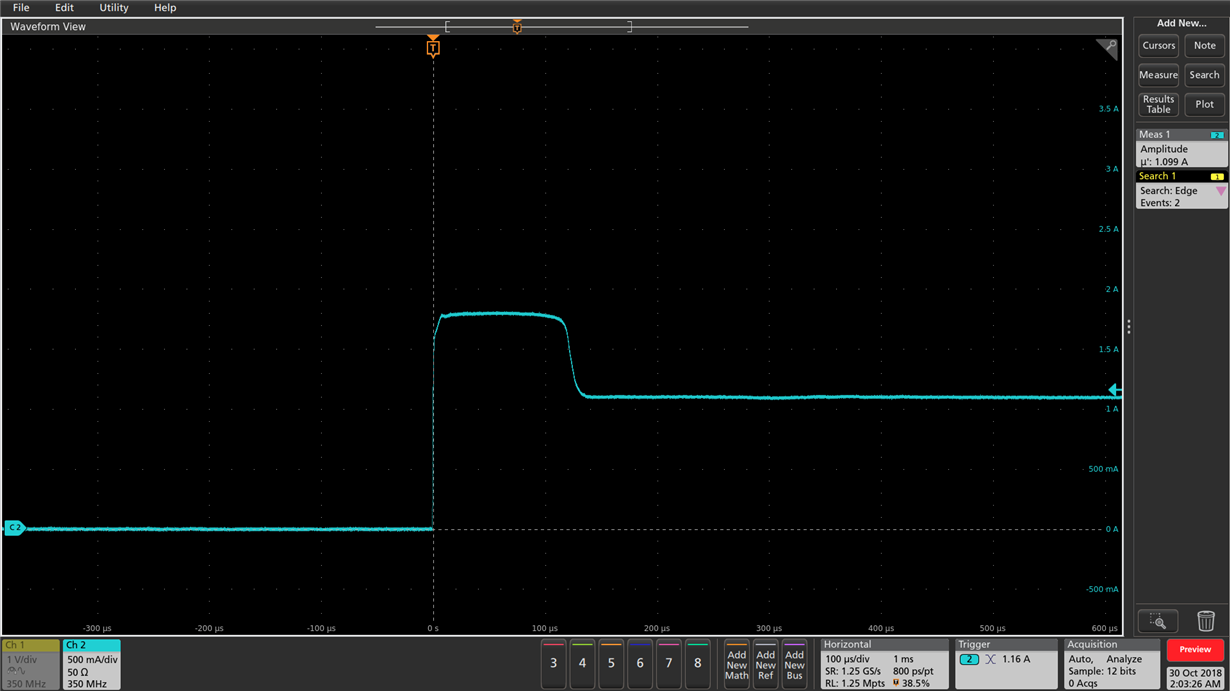Image resolution: width=1230 pixels, height=691 pixels.
Task: Open the Acquisition settings badge
Action: [1111, 664]
